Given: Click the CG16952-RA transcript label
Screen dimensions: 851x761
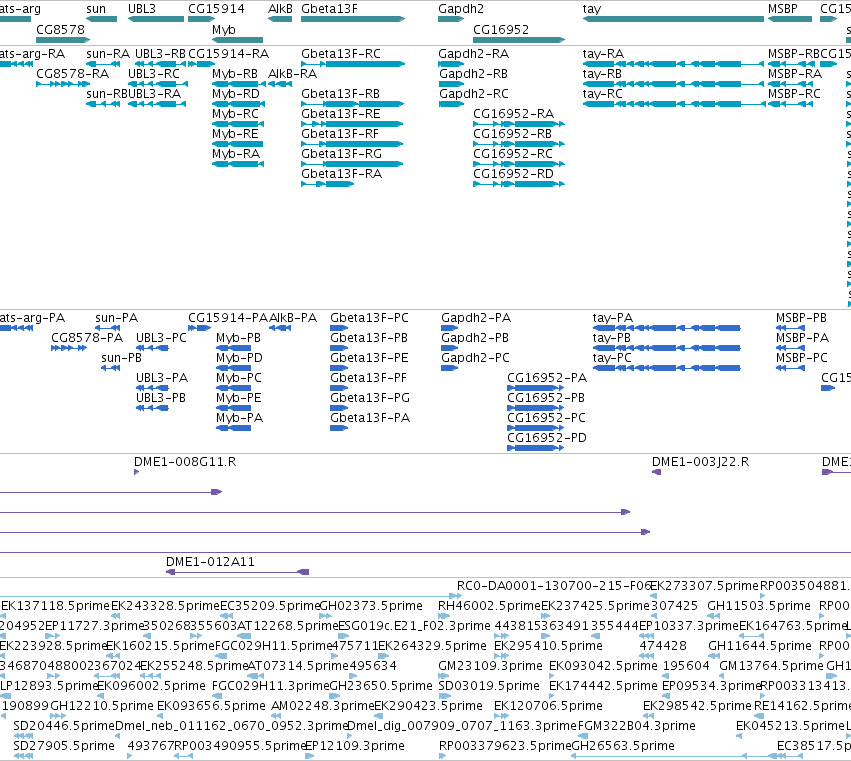Looking at the screenshot, I should 513,113.
